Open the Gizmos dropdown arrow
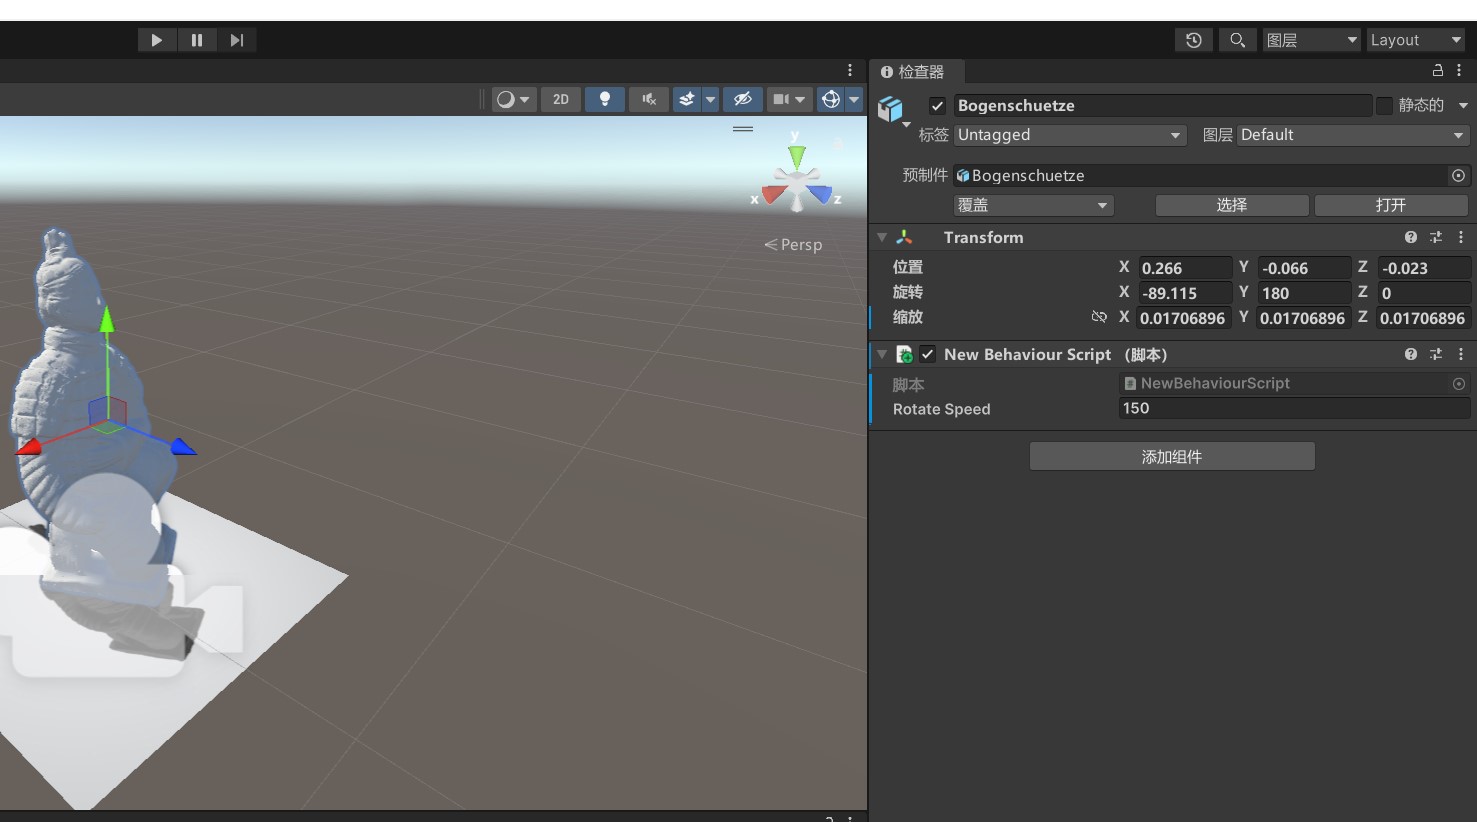Image resolution: width=1477 pixels, height=822 pixels. 854,99
